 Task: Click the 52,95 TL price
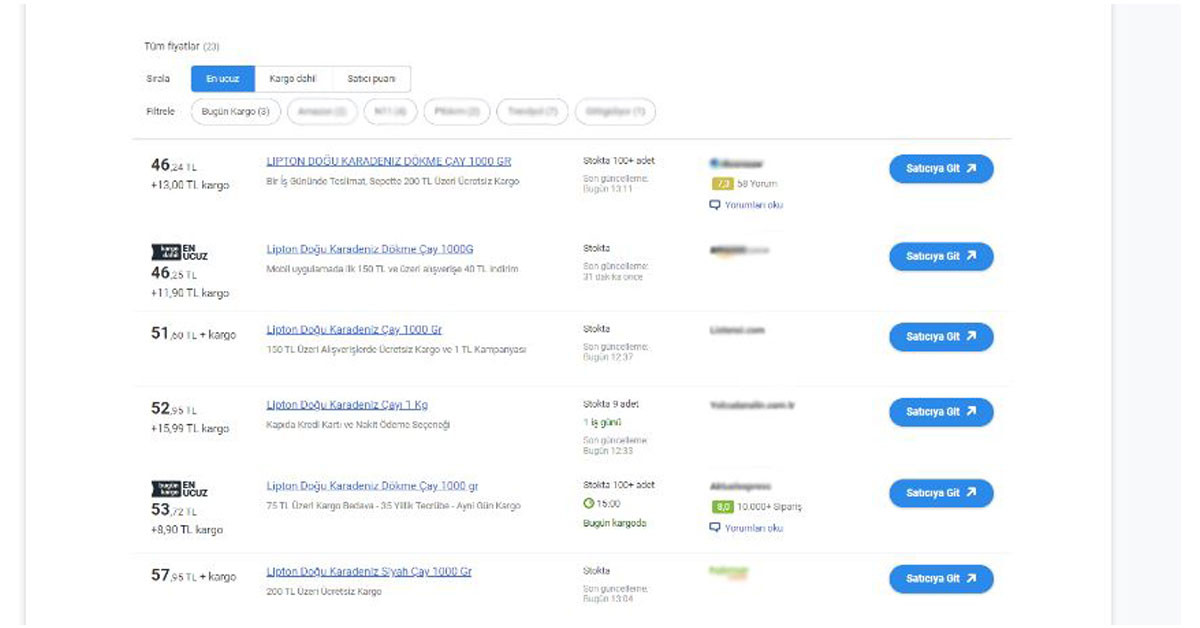(174, 409)
